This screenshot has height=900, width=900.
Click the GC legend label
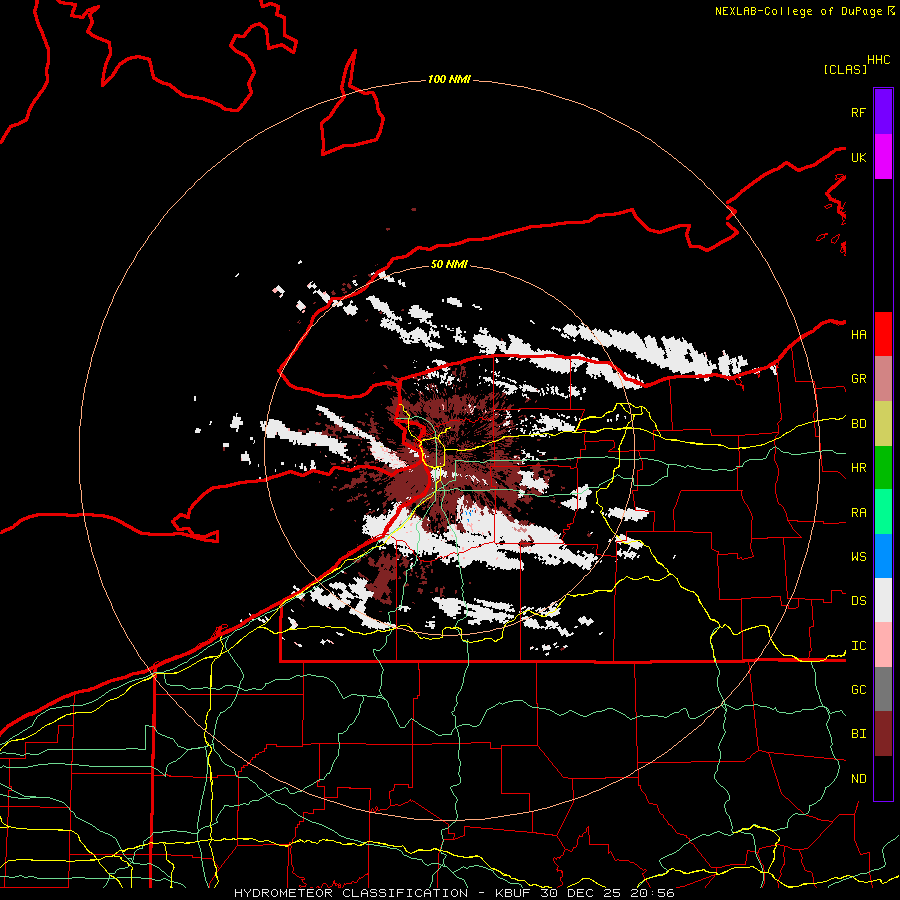coord(858,689)
